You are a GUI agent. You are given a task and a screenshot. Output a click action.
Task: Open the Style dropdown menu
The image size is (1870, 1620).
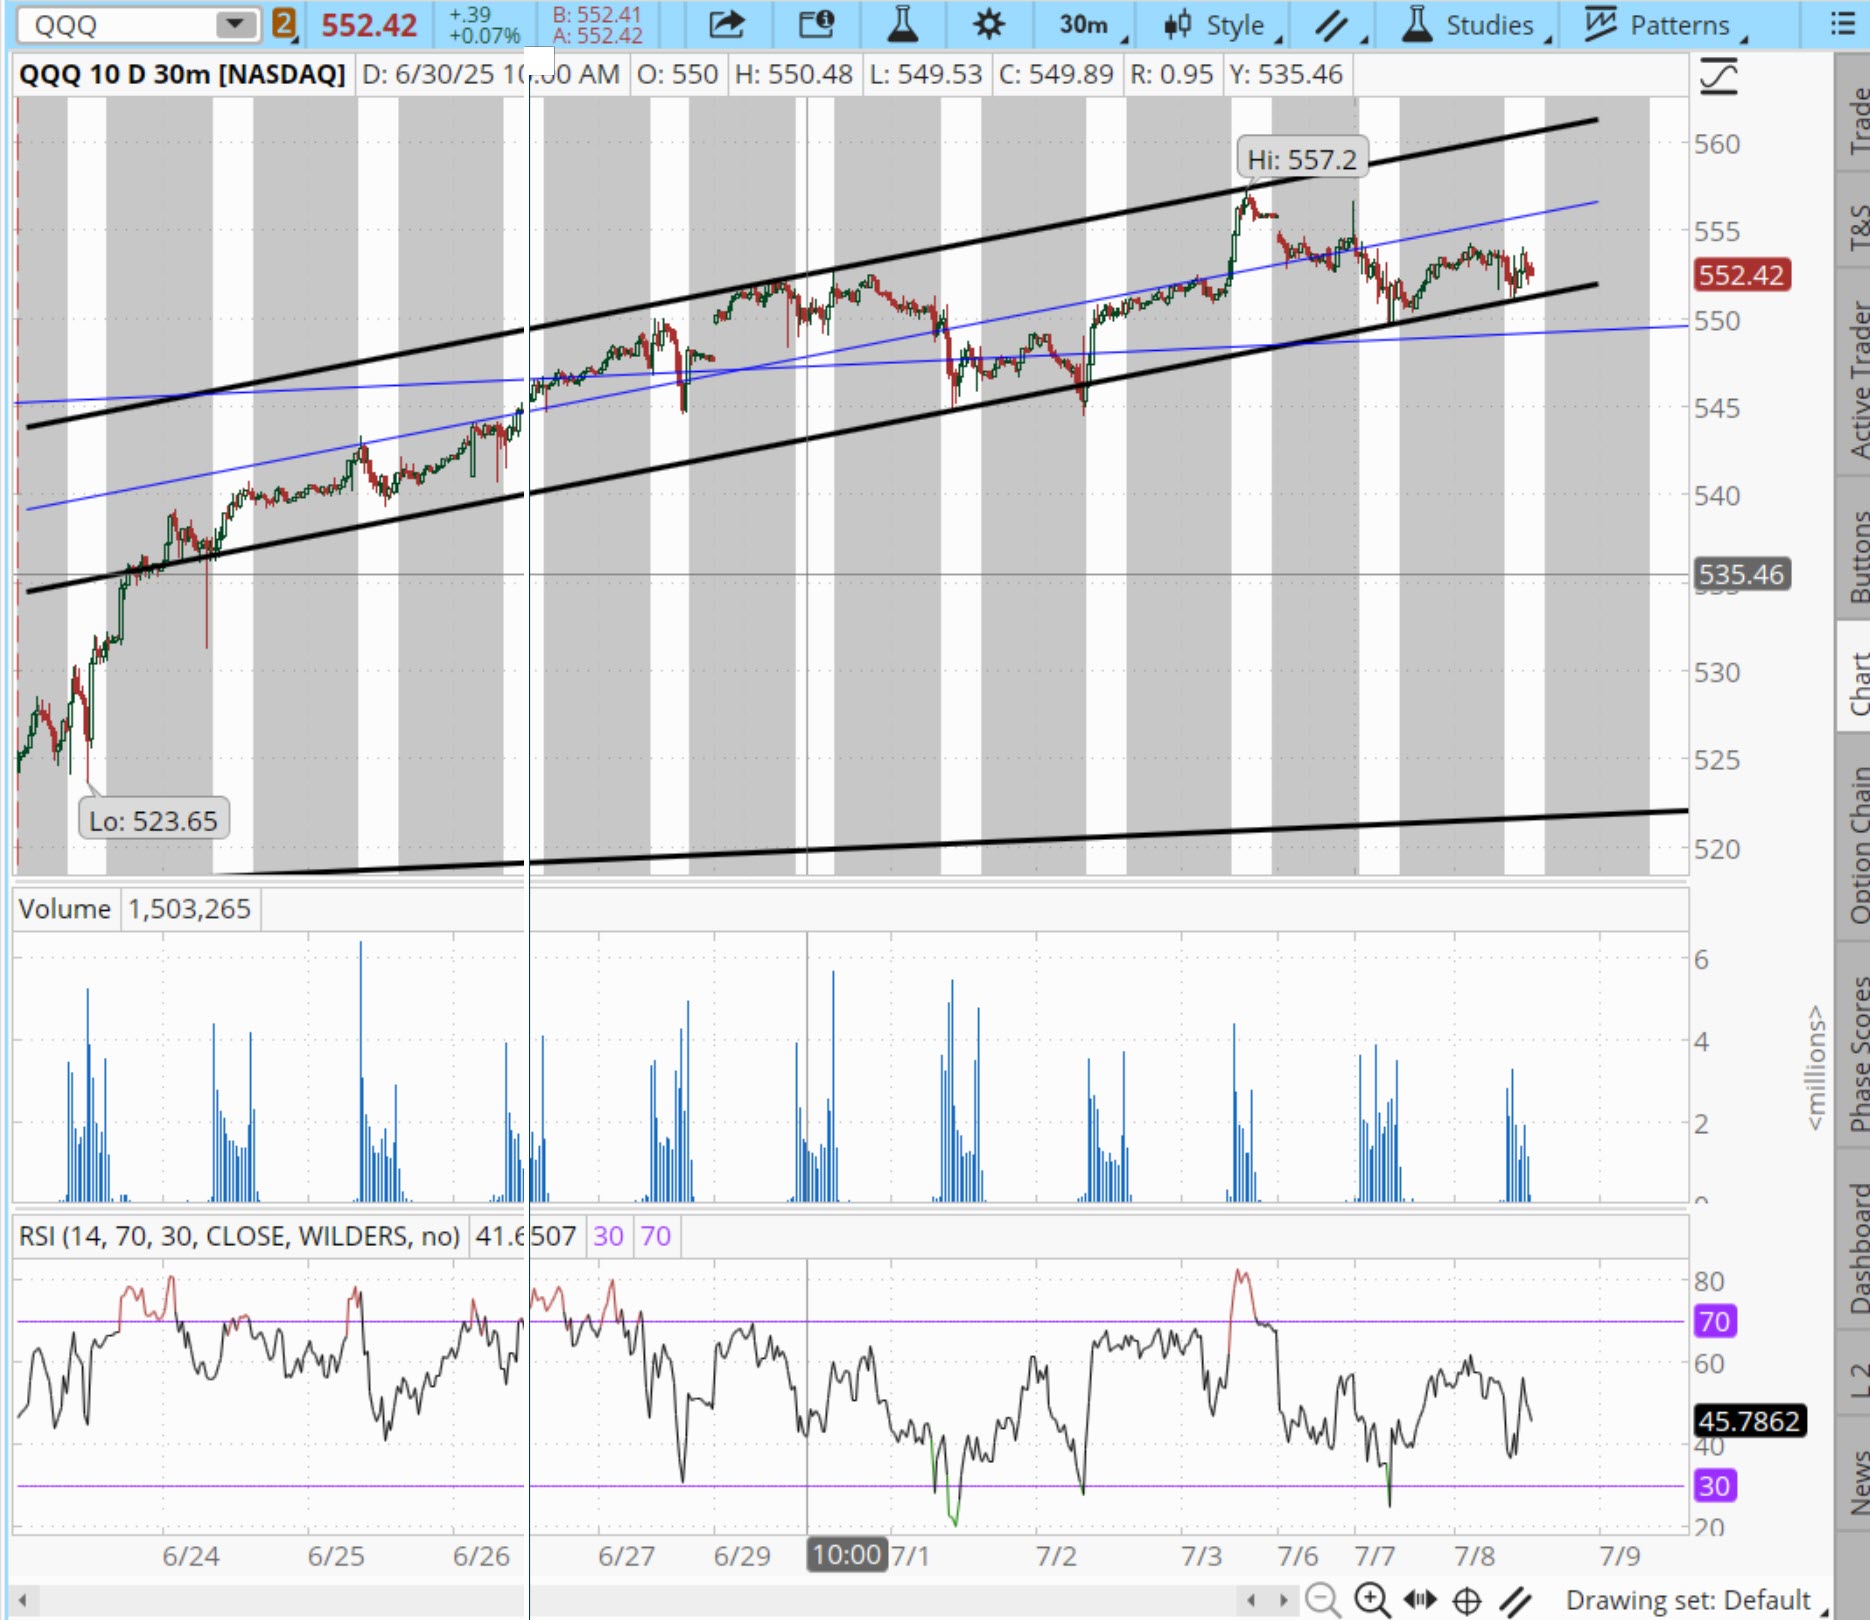(1221, 25)
